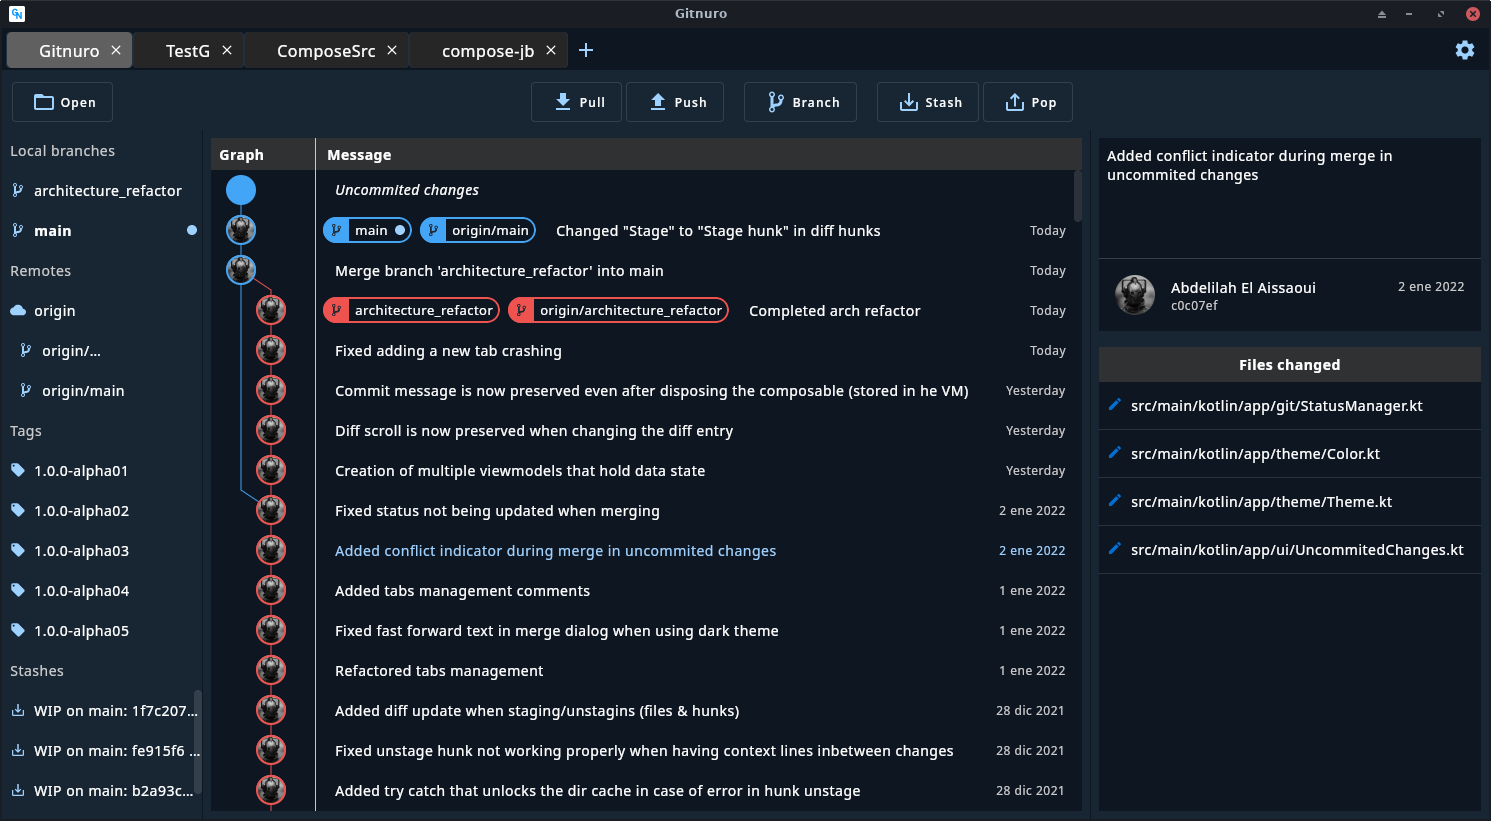Close the TestG tab

point(227,50)
